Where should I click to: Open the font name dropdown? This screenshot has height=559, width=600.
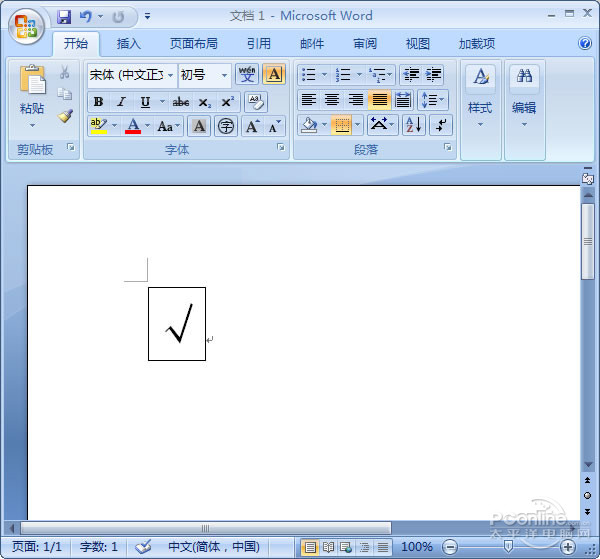170,75
